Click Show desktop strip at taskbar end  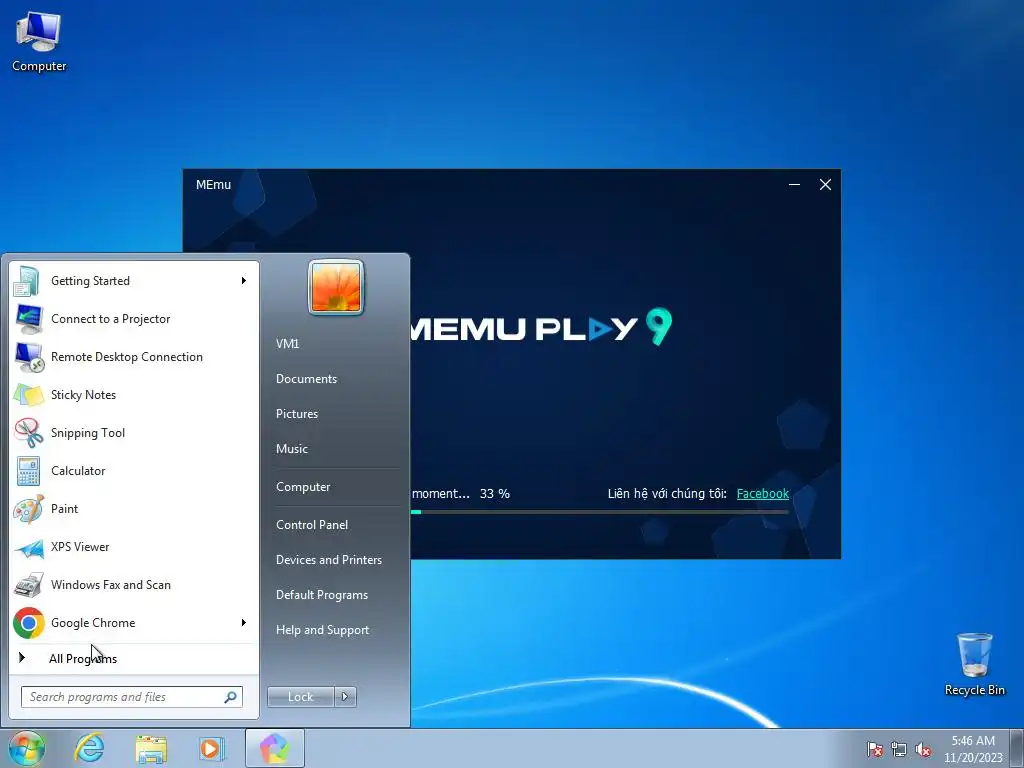[x=1019, y=748]
